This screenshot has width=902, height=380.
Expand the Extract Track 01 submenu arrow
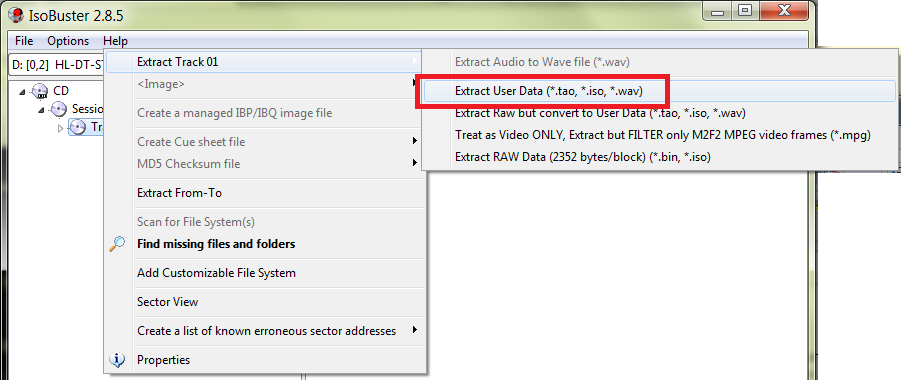(x=415, y=62)
